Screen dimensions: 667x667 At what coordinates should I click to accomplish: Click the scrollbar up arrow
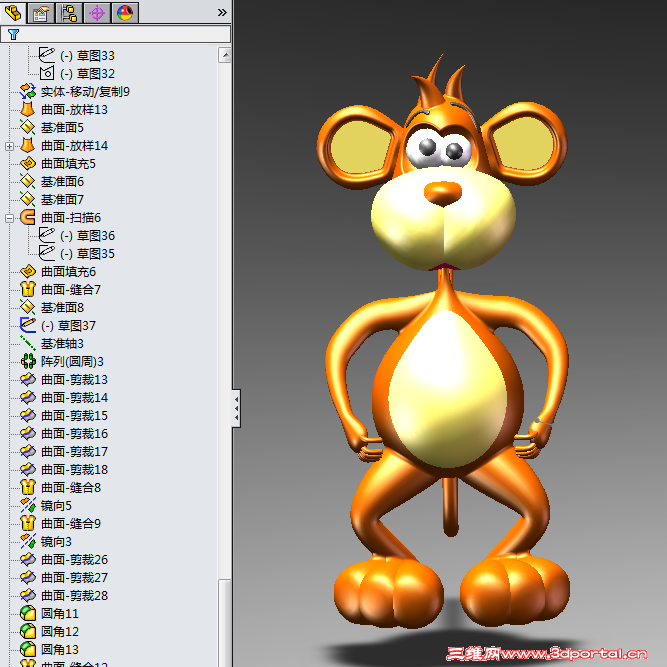pyautogui.click(x=225, y=55)
